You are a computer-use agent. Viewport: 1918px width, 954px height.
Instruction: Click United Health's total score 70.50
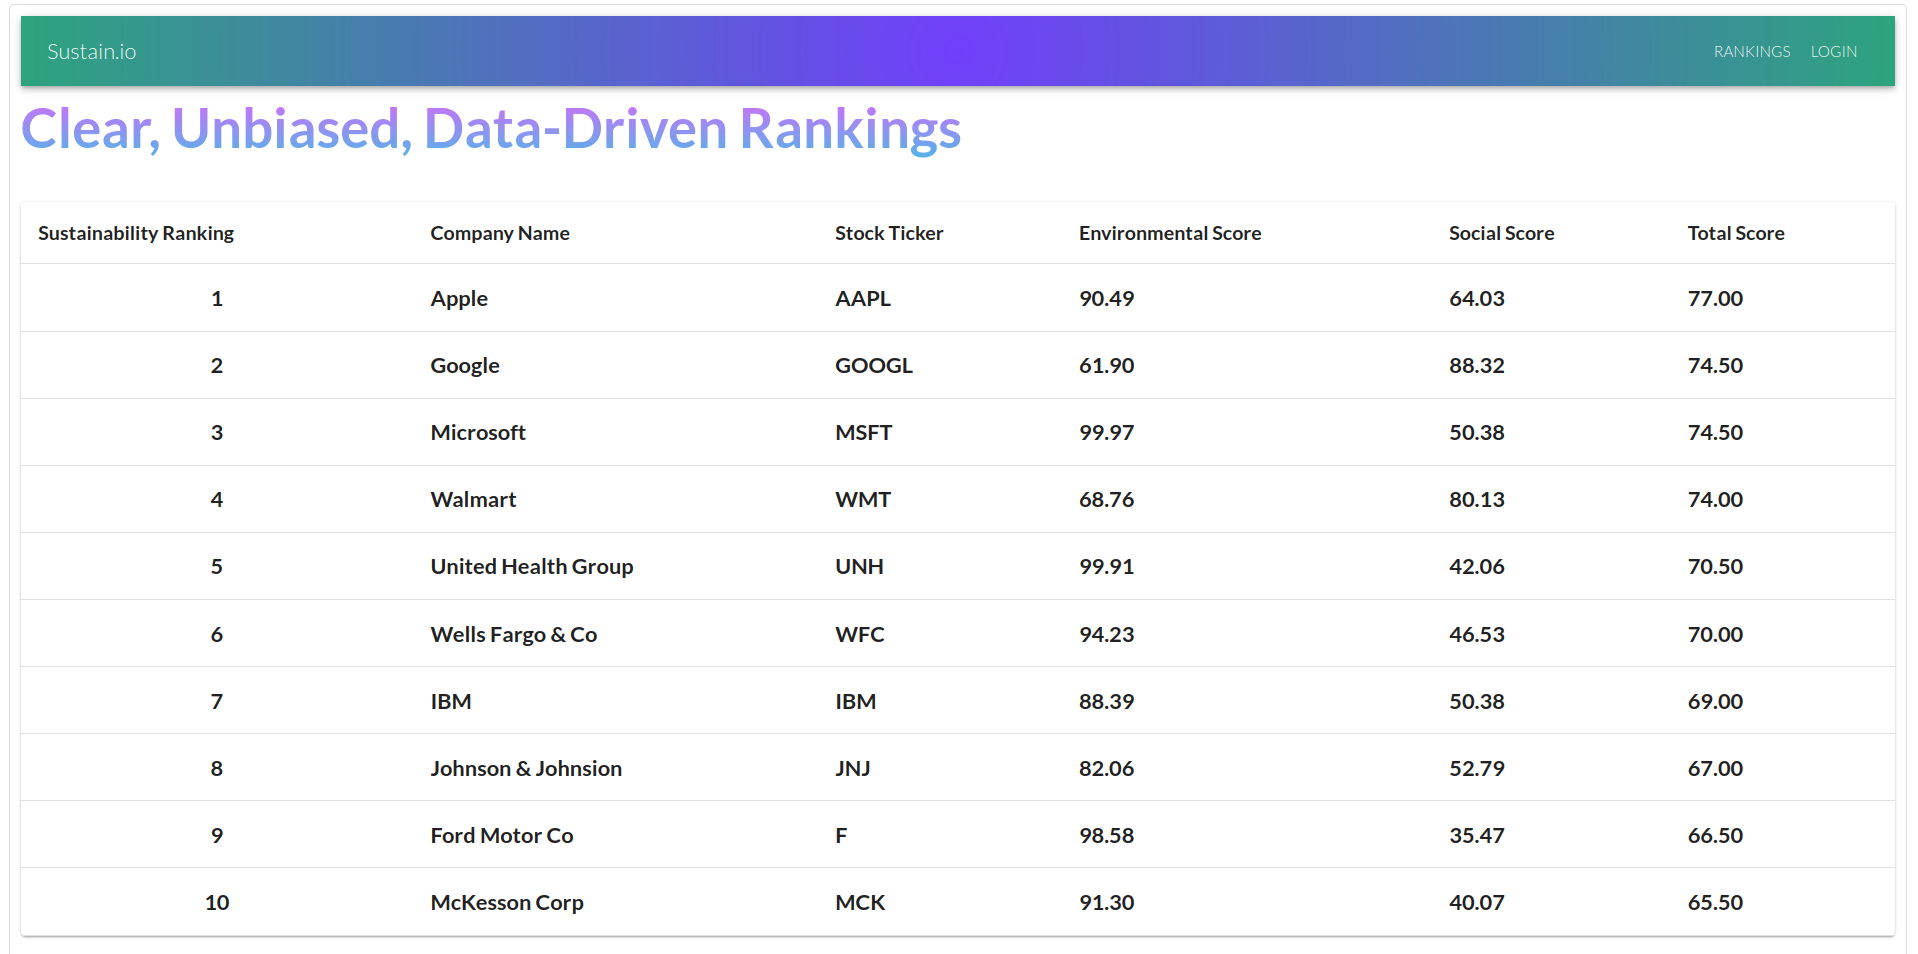pos(1715,567)
